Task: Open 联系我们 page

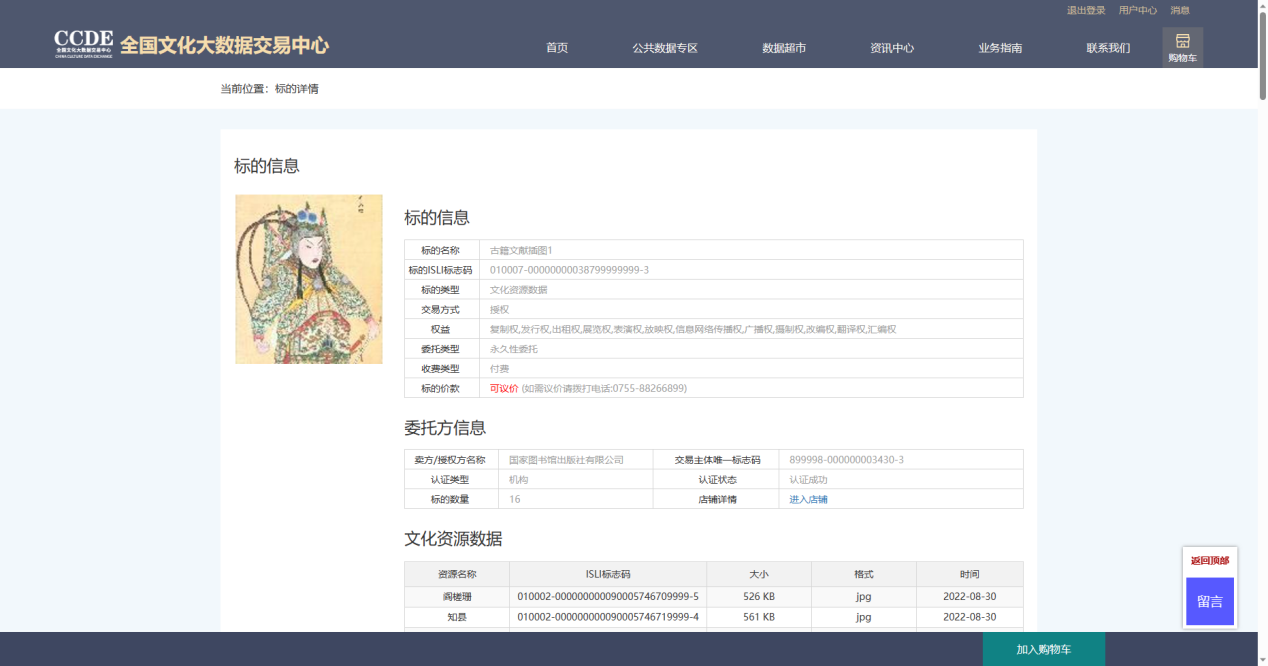Action: (1108, 48)
